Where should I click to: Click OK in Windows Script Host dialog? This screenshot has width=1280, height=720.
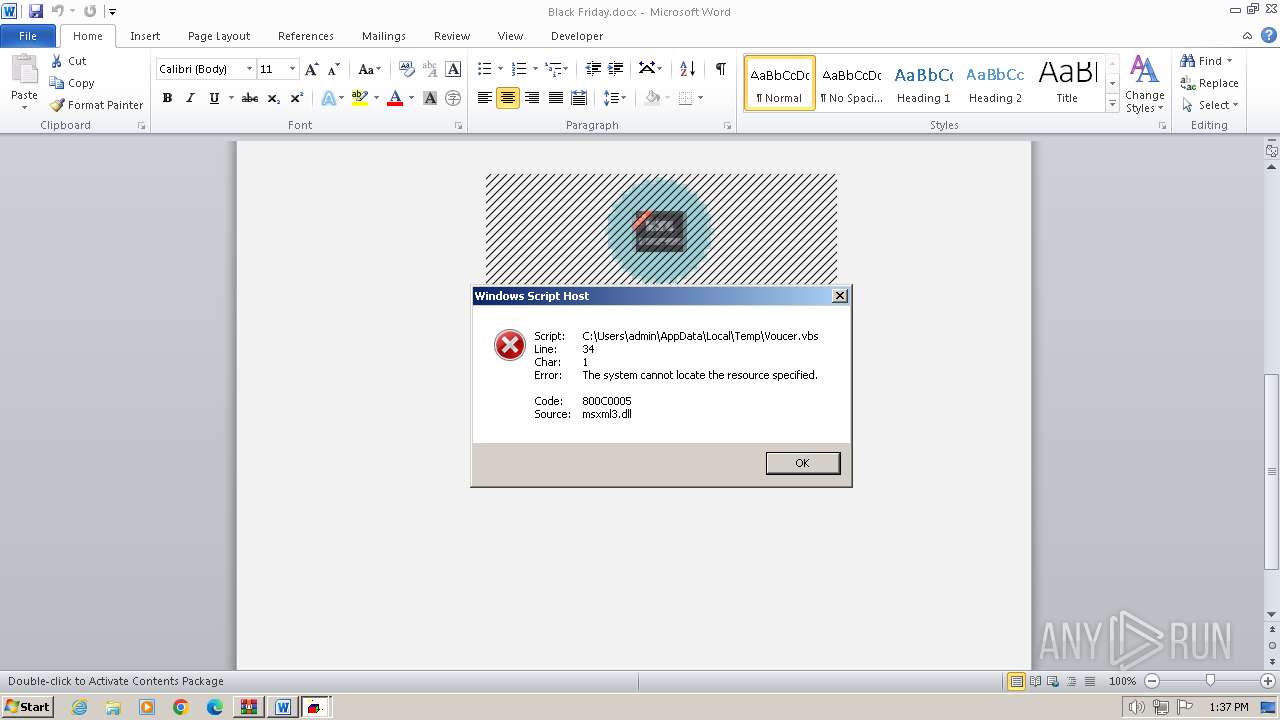click(x=802, y=463)
